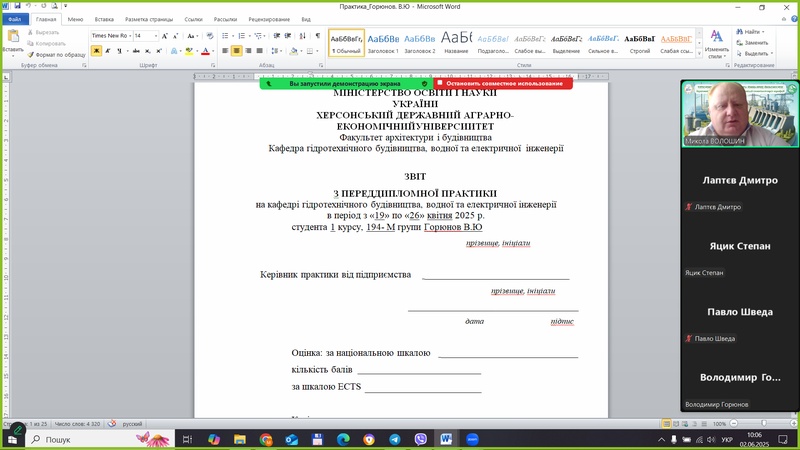This screenshot has height=450, width=800.
Task: Open the Find (Найти) dropdown arrow
Action: click(763, 32)
